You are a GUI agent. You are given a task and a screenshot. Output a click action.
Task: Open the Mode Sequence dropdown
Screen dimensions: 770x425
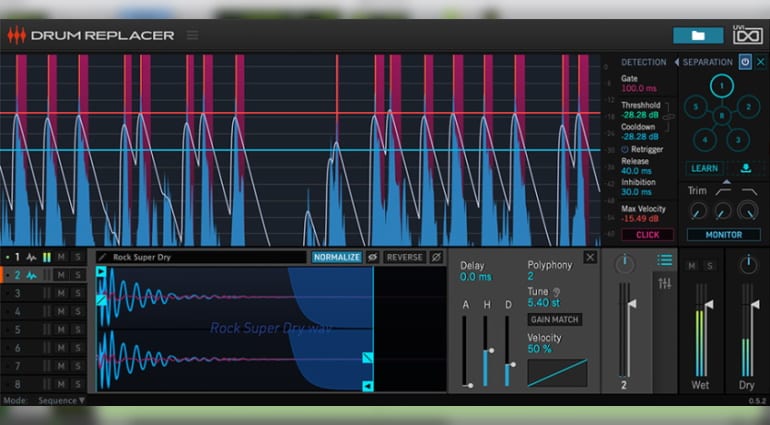pyautogui.click(x=61, y=400)
